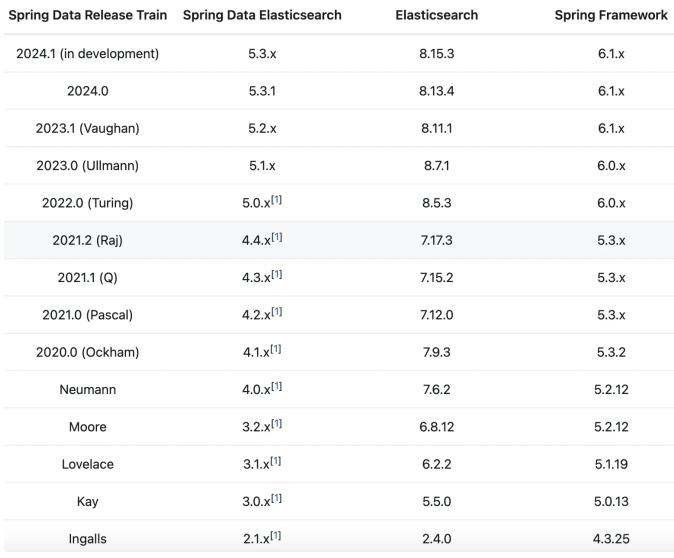Open footnote [1] link beside 3.1.x
This screenshot has width=674, height=558.
[276, 461]
